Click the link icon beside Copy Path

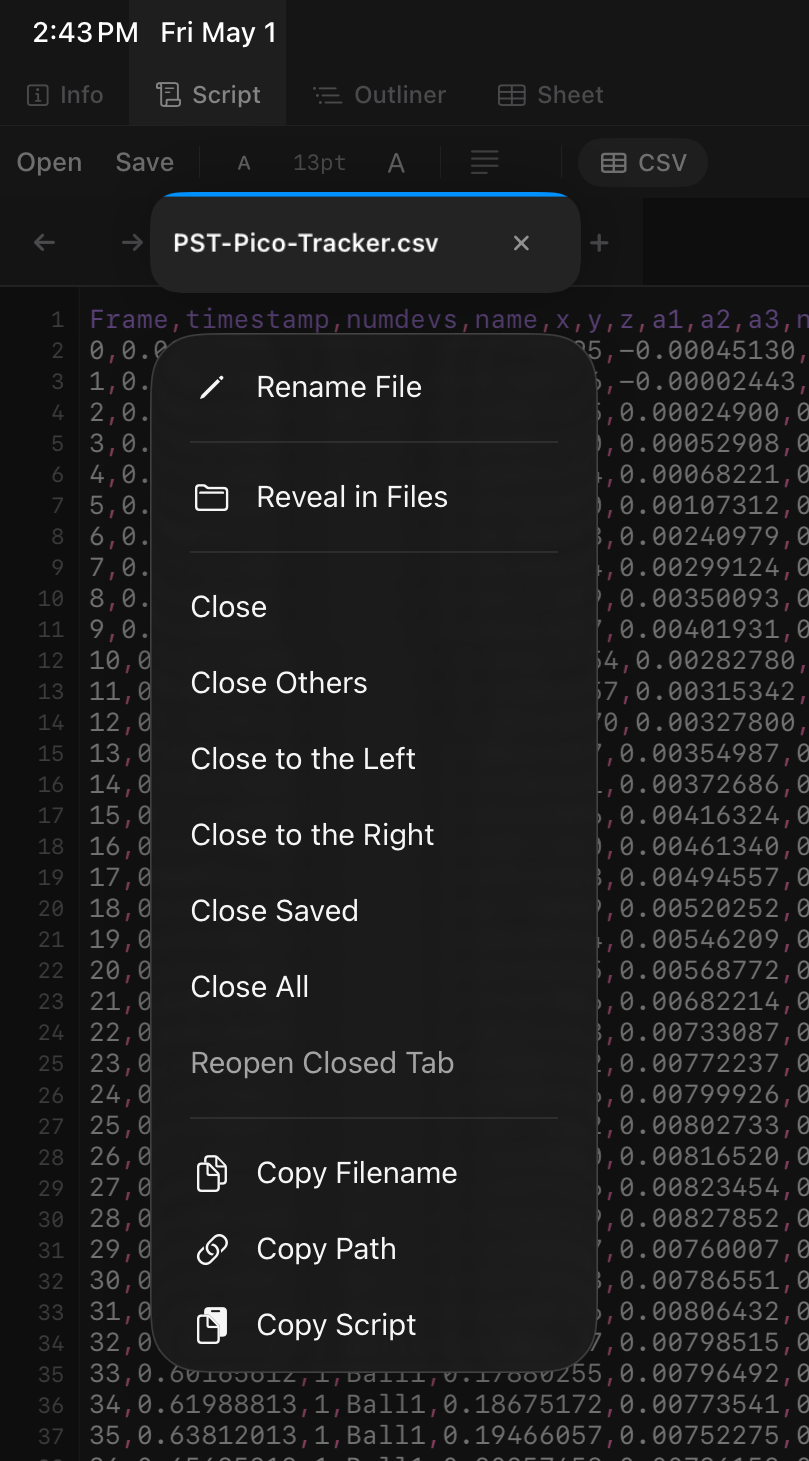click(211, 1249)
